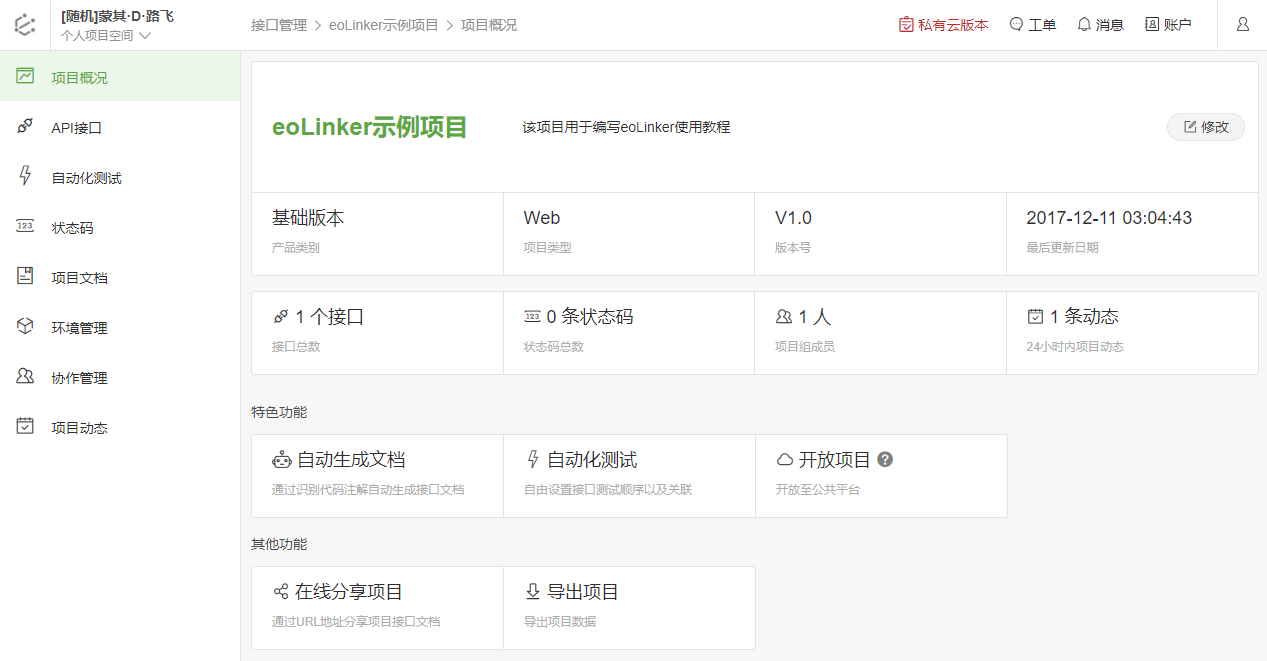Click 接口管理 in the breadcrumb
Screen dimensions: 1267x661
(279, 25)
